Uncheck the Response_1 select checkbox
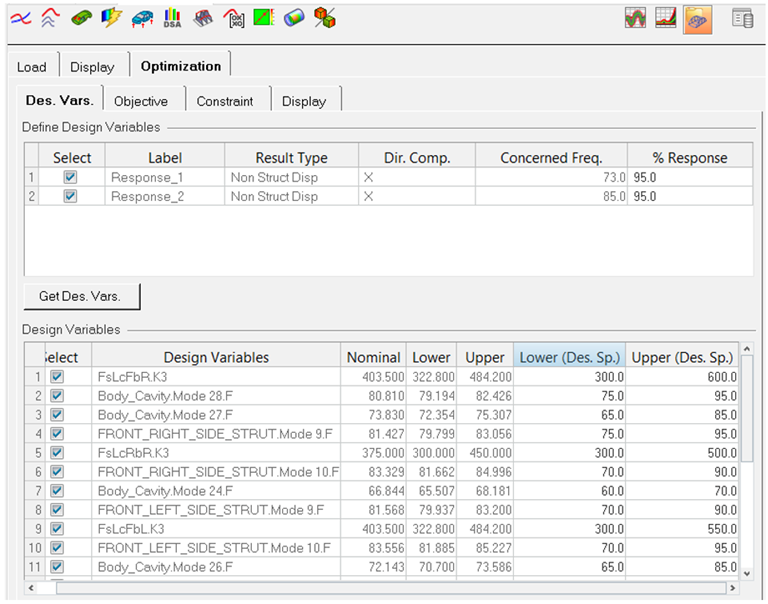Viewport: 768px width, 604px height. [x=70, y=177]
